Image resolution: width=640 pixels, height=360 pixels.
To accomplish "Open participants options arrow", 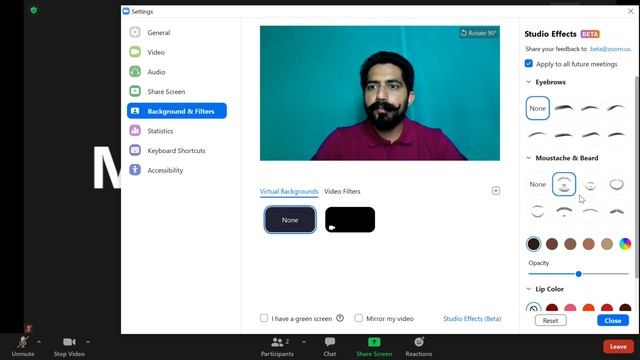I will [x=304, y=342].
